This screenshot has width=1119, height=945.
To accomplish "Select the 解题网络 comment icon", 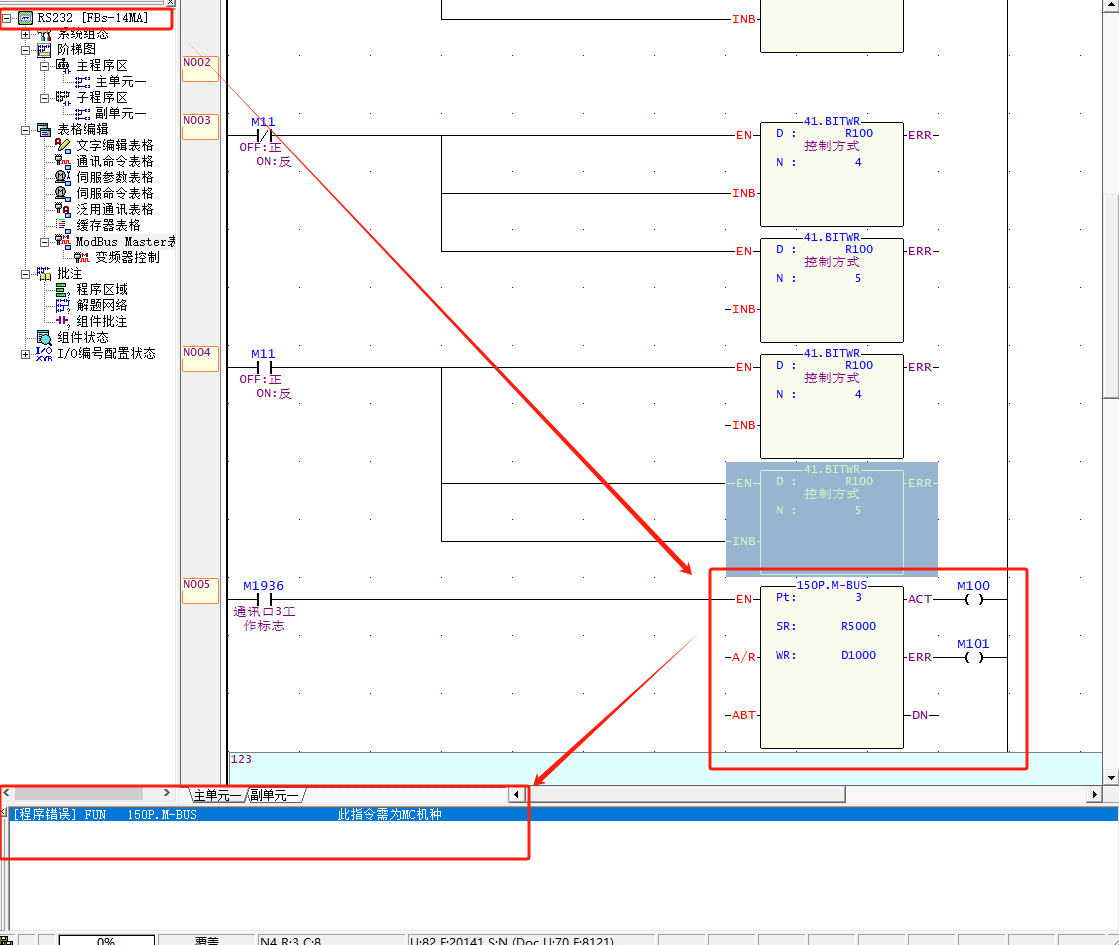I will (x=63, y=305).
